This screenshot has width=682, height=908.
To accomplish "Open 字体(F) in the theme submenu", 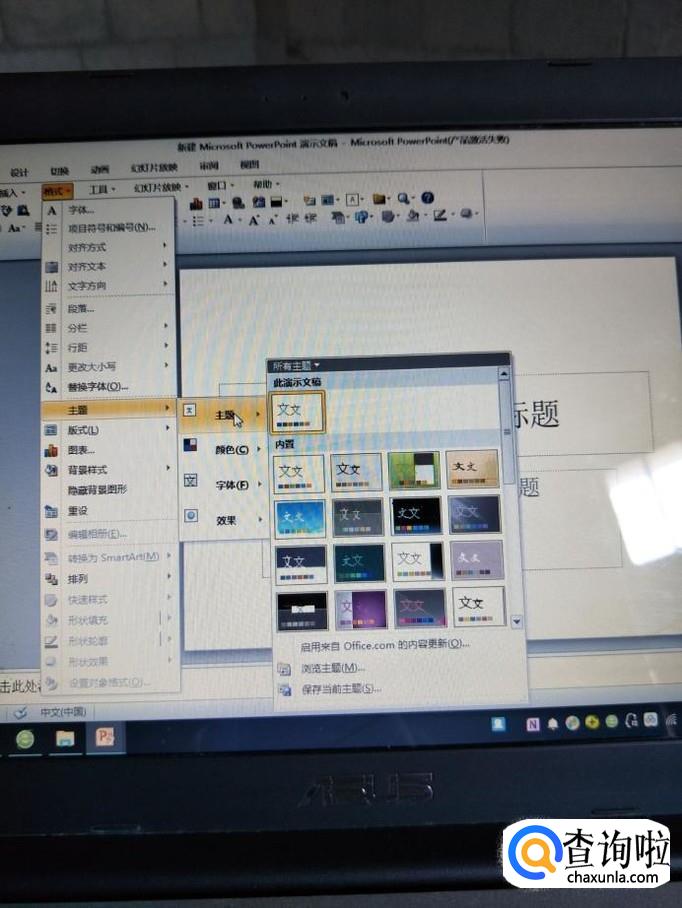I will pyautogui.click(x=222, y=485).
